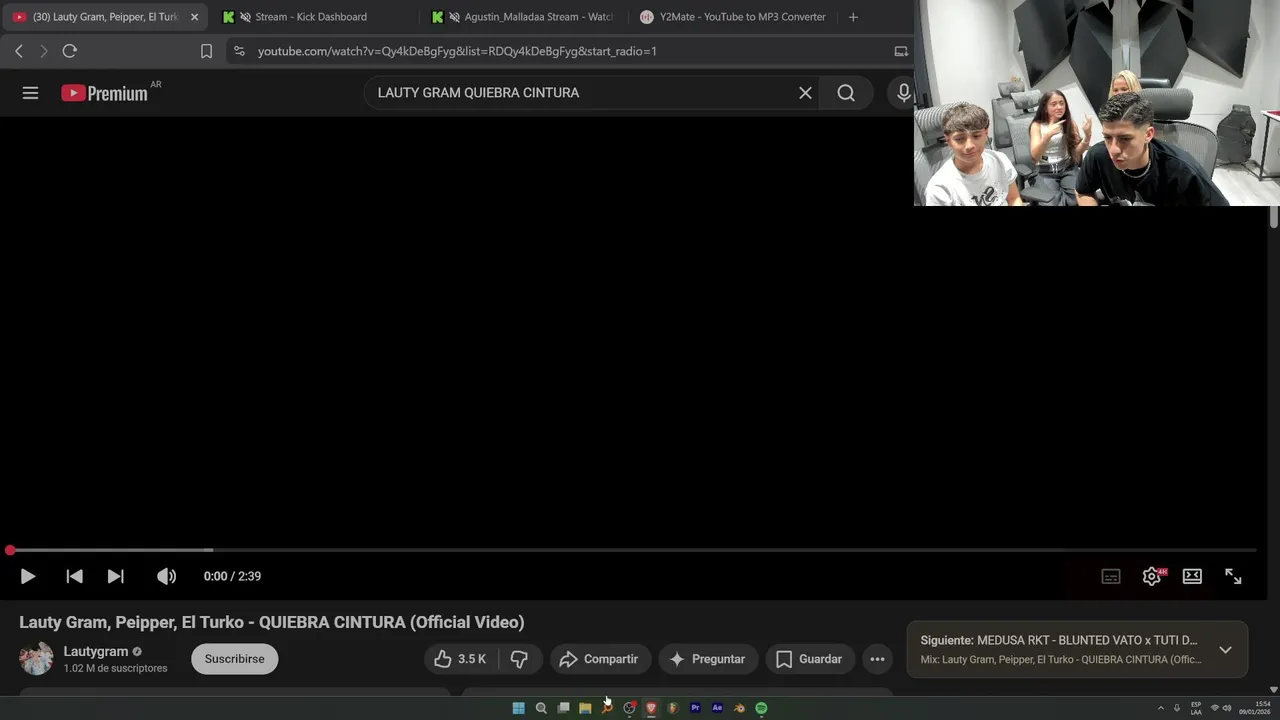The width and height of the screenshot is (1280, 720).
Task: Switch player to theater mode
Action: coord(1192,576)
